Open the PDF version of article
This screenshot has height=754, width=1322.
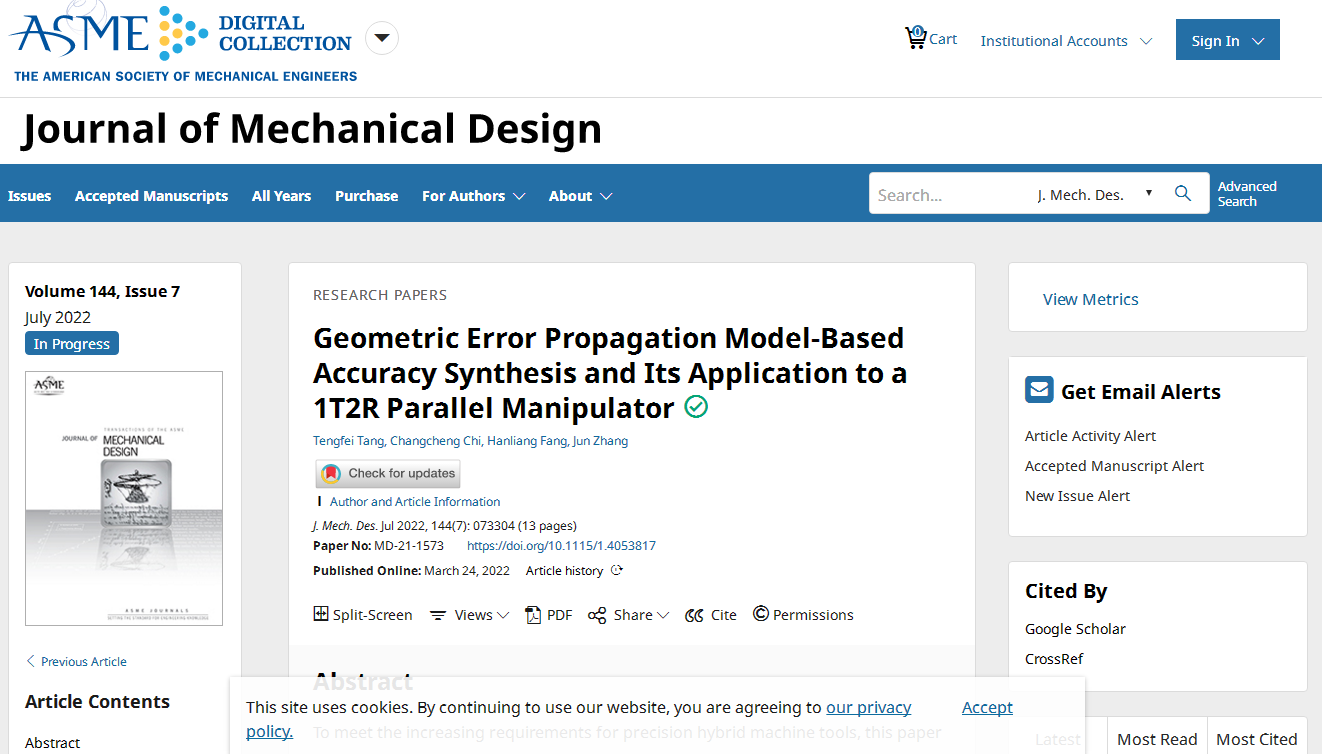coord(549,615)
